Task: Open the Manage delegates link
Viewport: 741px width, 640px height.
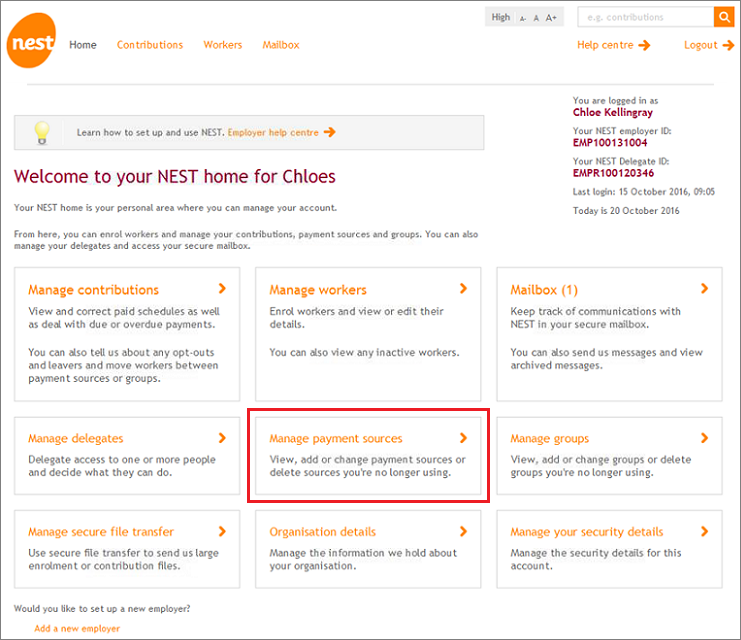Action: (76, 438)
